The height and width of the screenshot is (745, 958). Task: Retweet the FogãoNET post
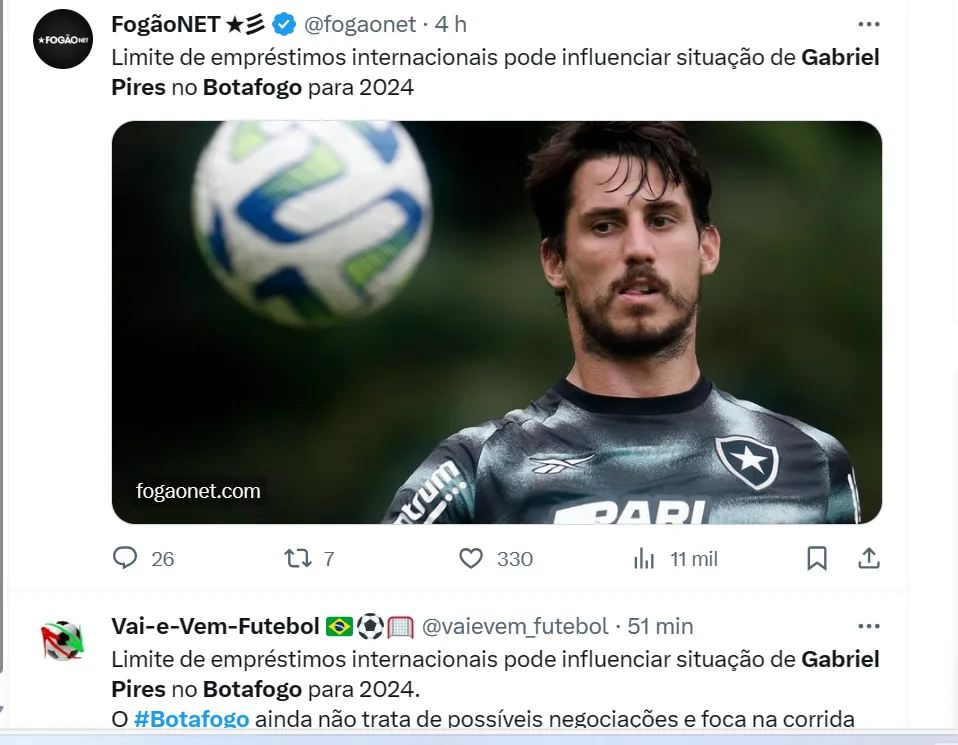pyautogui.click(x=310, y=558)
